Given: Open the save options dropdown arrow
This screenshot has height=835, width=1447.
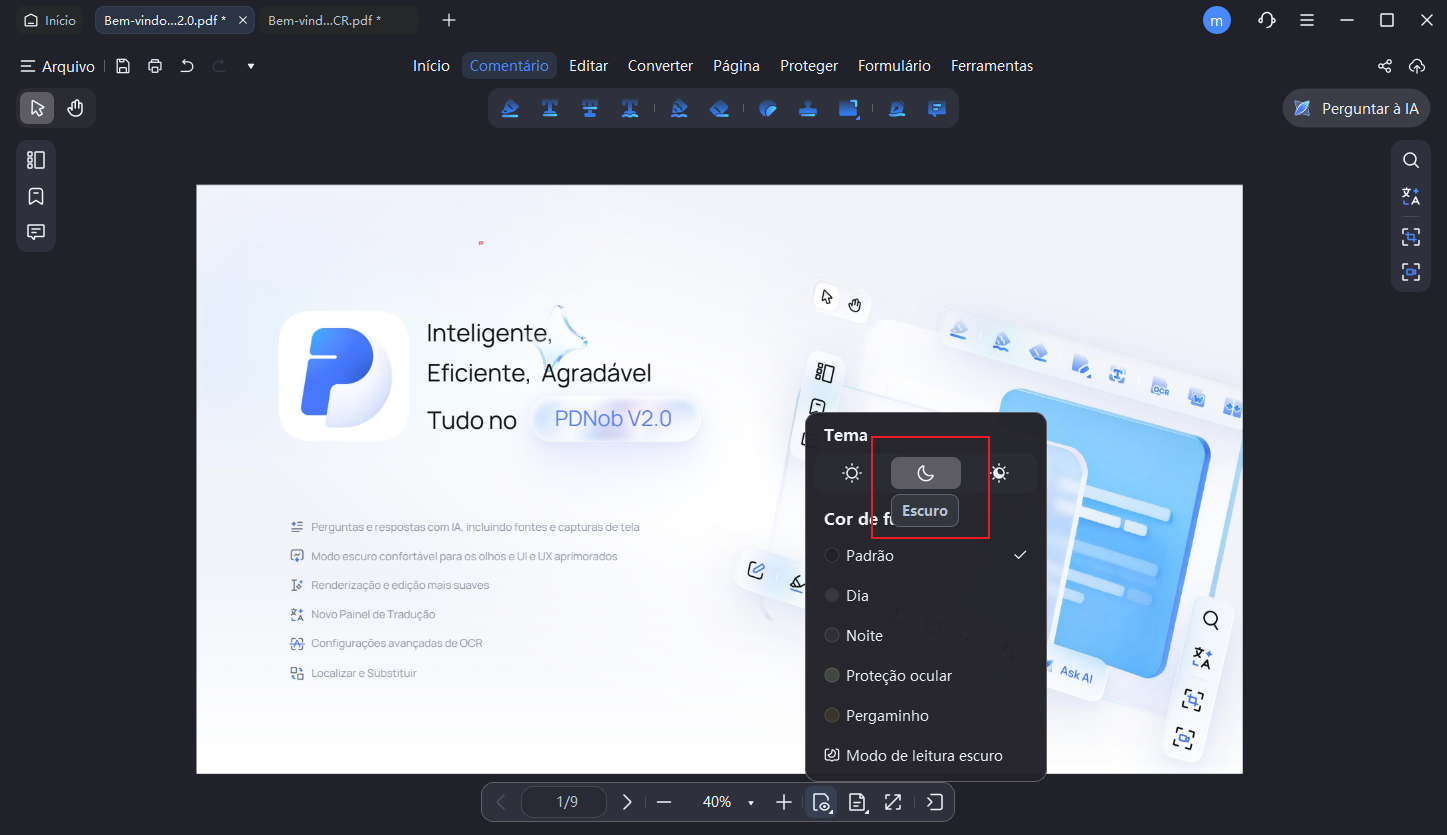Looking at the screenshot, I should [x=250, y=66].
